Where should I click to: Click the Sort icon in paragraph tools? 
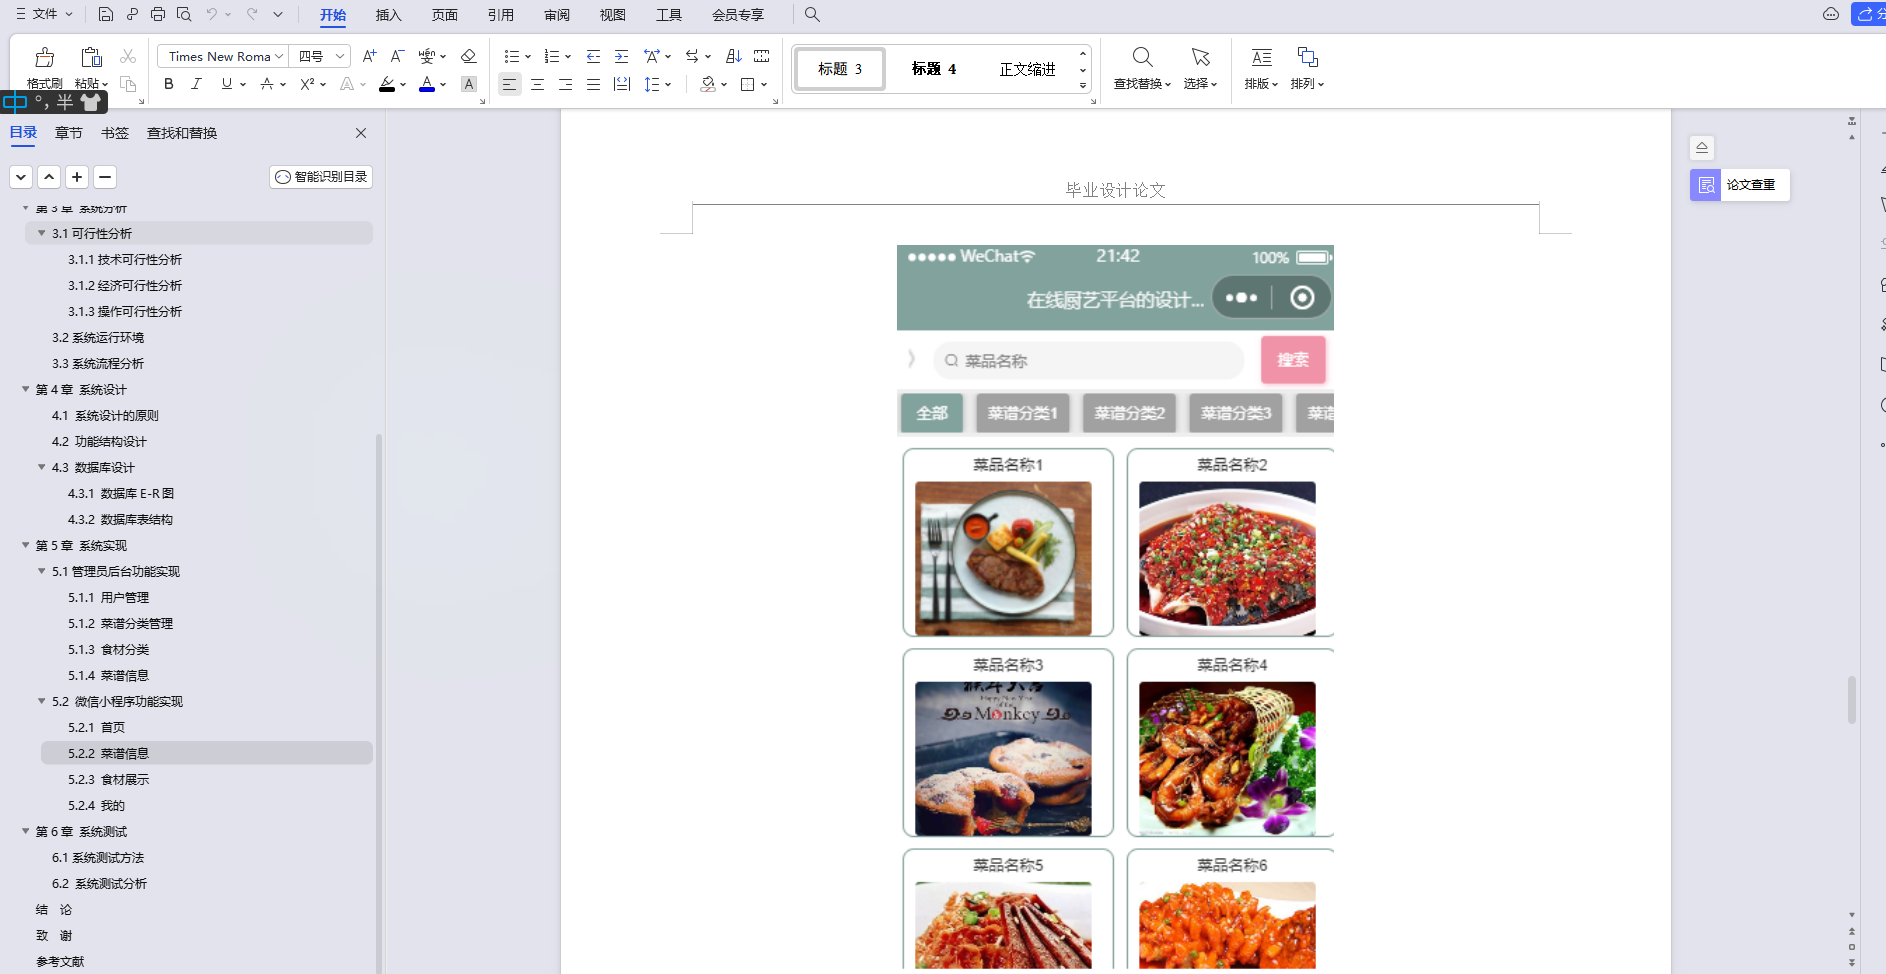[733, 56]
